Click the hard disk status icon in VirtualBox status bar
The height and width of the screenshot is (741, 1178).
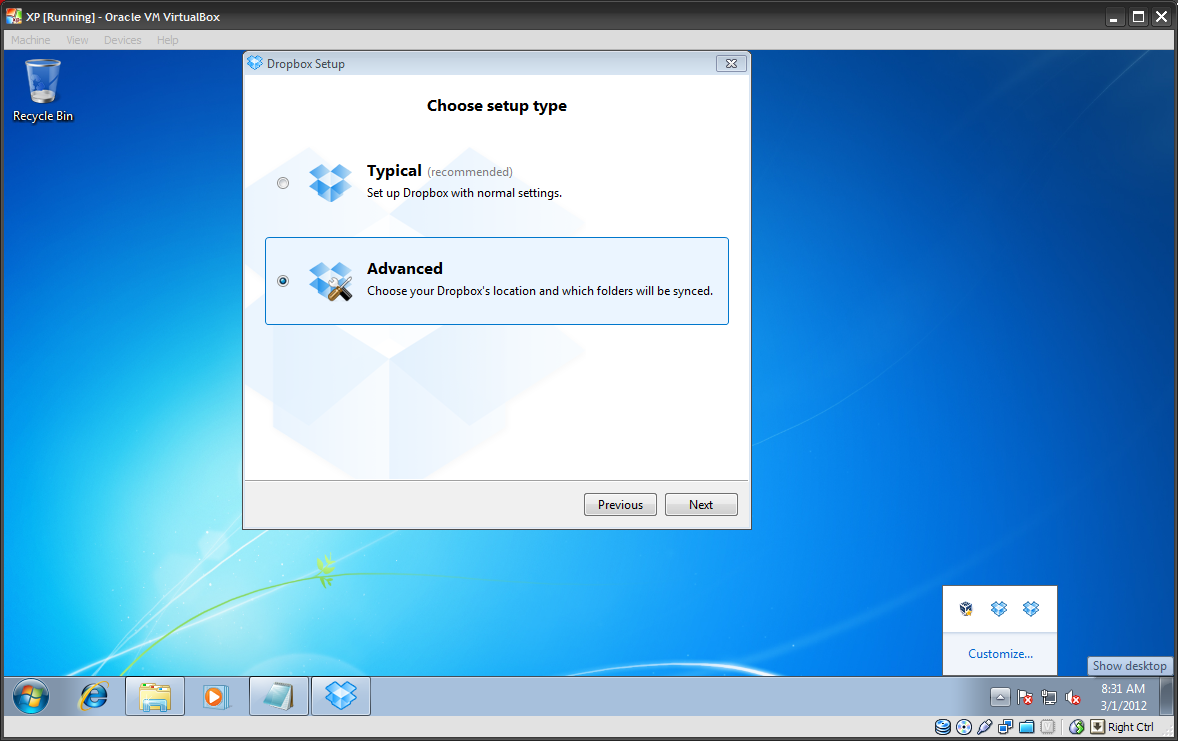coord(943,727)
